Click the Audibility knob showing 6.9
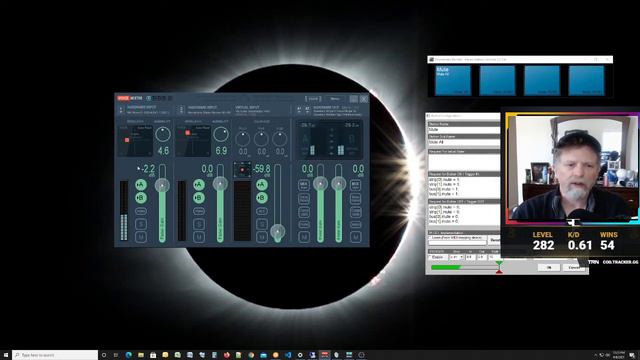This screenshot has width=640, height=360. tap(221, 134)
